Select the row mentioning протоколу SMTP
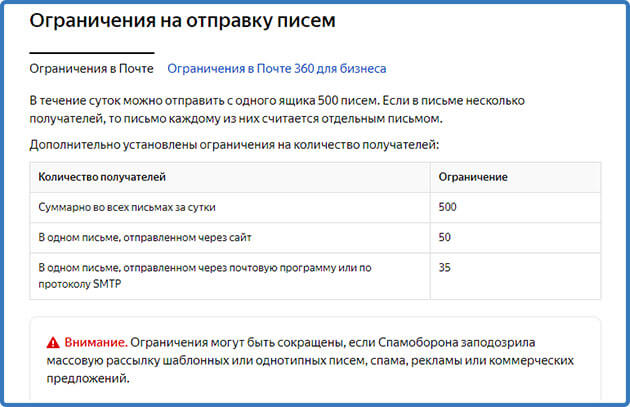Image resolution: width=630 pixels, height=407 pixels. 315,276
